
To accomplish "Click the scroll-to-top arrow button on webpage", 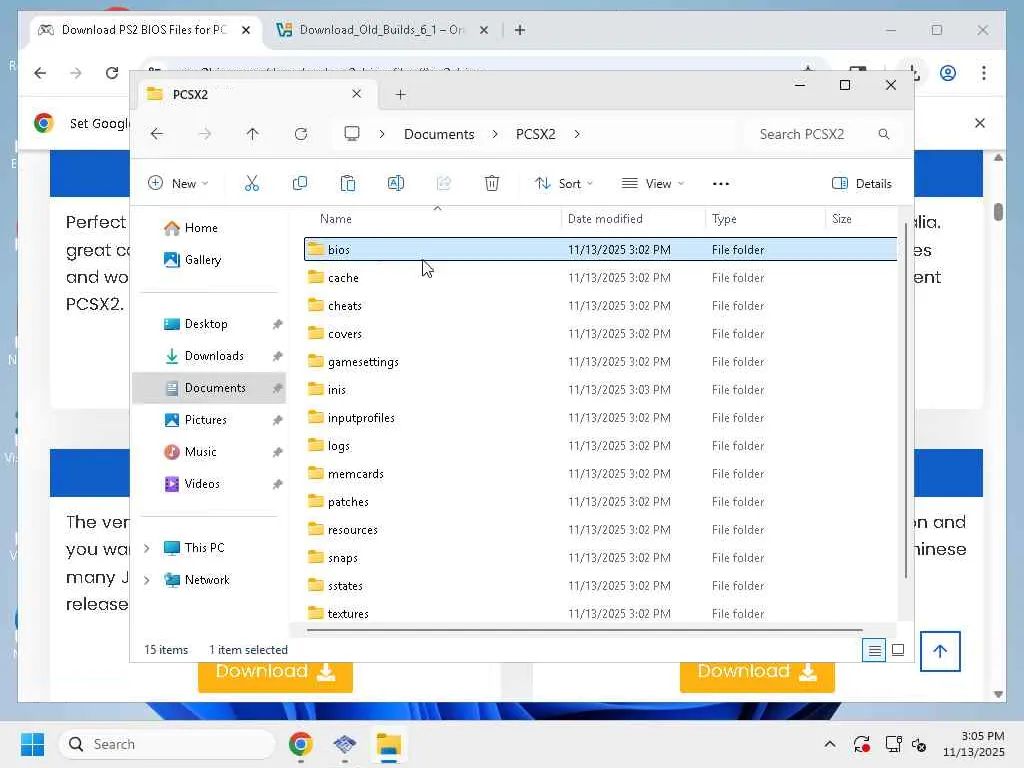I will click(940, 651).
